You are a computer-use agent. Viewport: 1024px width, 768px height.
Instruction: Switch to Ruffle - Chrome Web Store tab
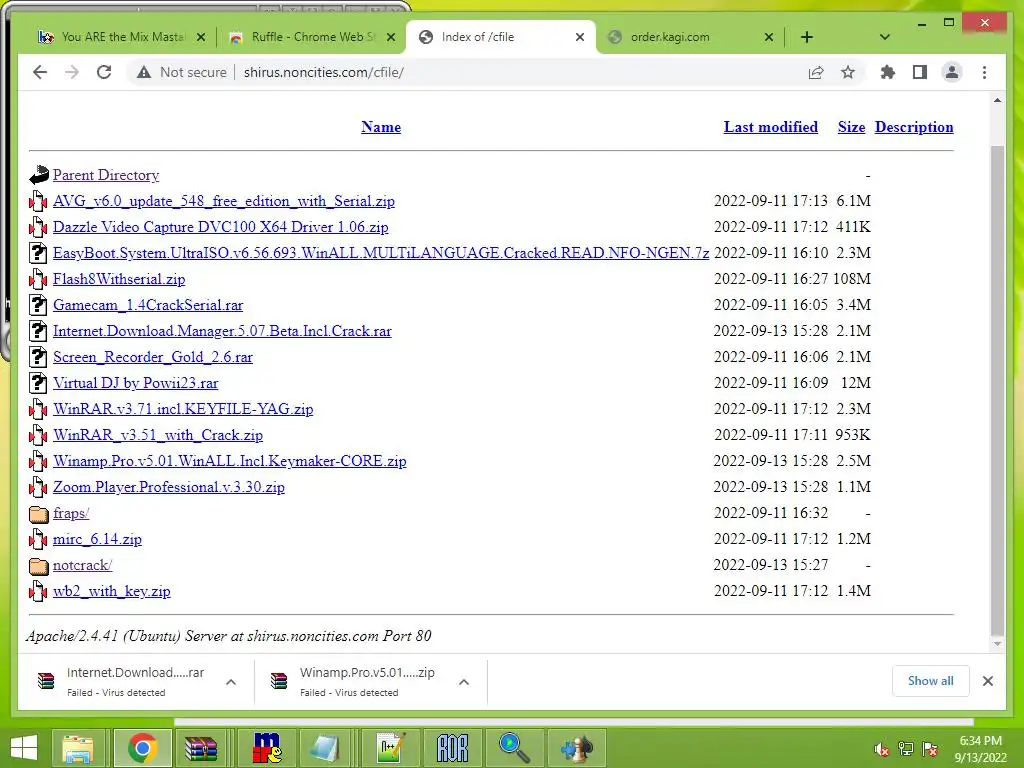pyautogui.click(x=313, y=37)
